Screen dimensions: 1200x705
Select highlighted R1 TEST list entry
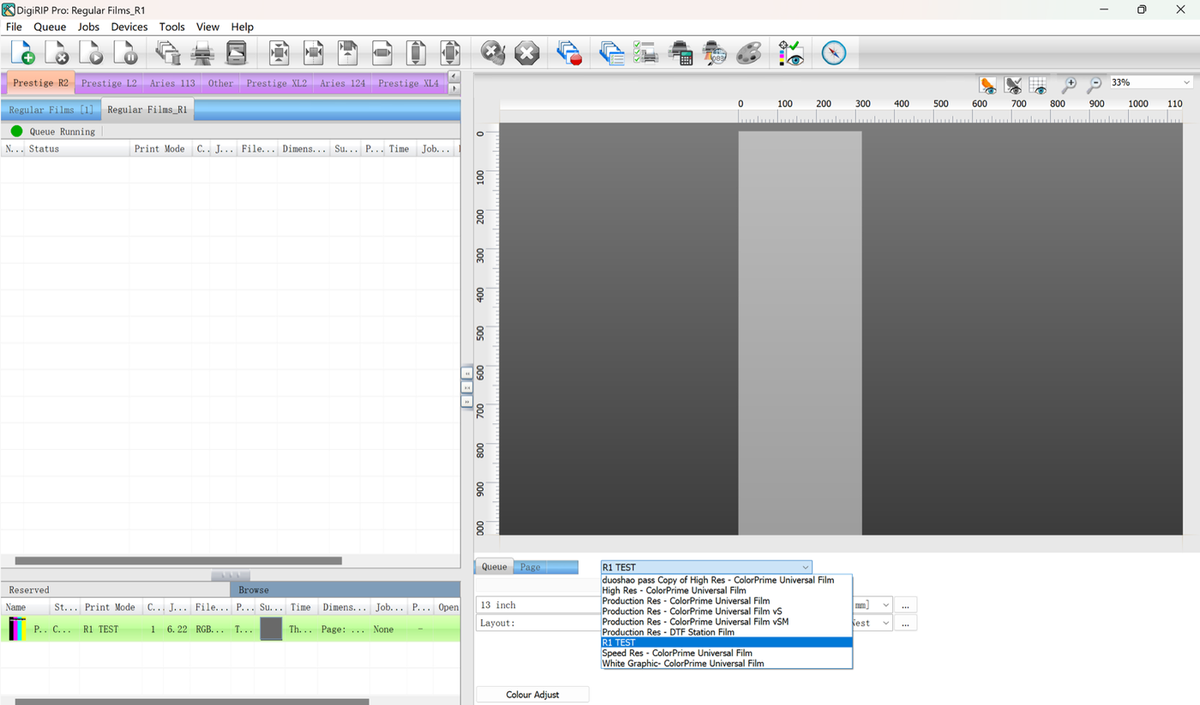pyautogui.click(x=726, y=642)
